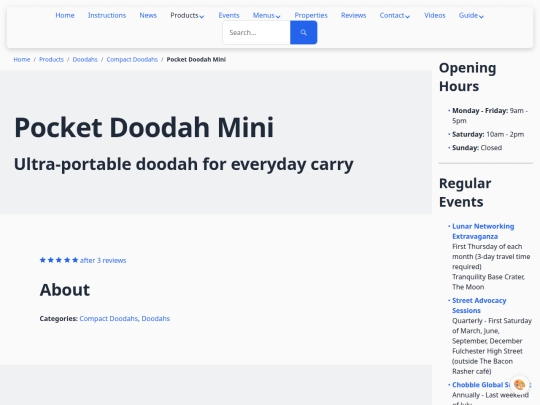The height and width of the screenshot is (405, 540).
Task: Open the Compact Doodahs category link
Action: click(x=108, y=319)
